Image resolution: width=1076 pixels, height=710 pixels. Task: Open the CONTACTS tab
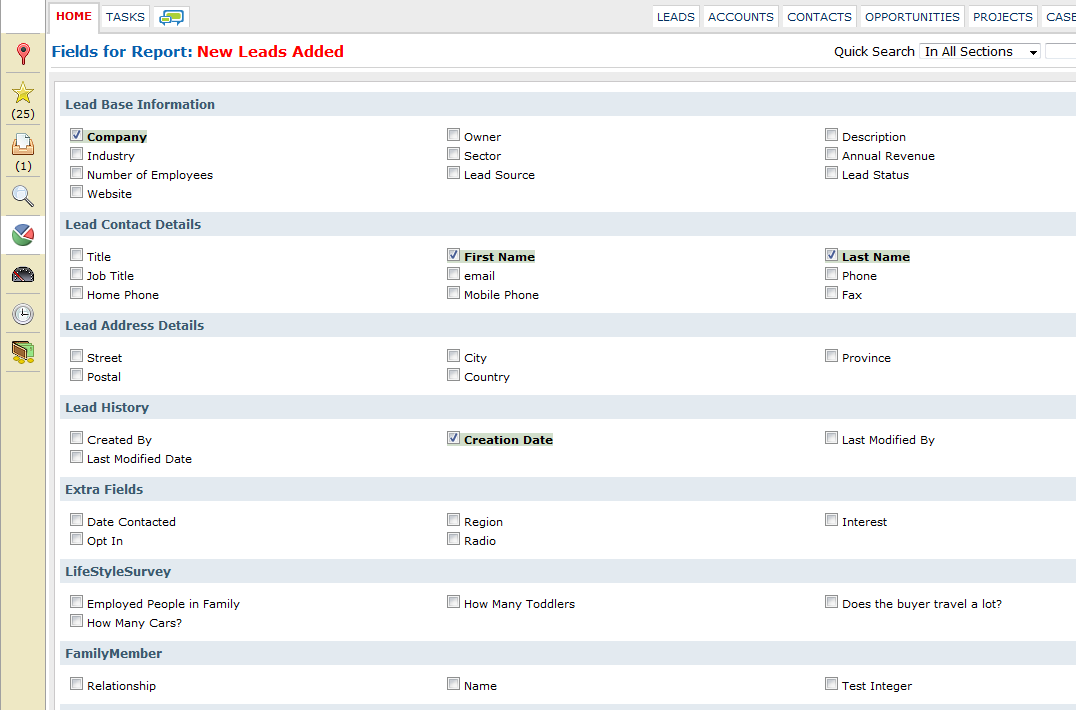click(x=819, y=17)
